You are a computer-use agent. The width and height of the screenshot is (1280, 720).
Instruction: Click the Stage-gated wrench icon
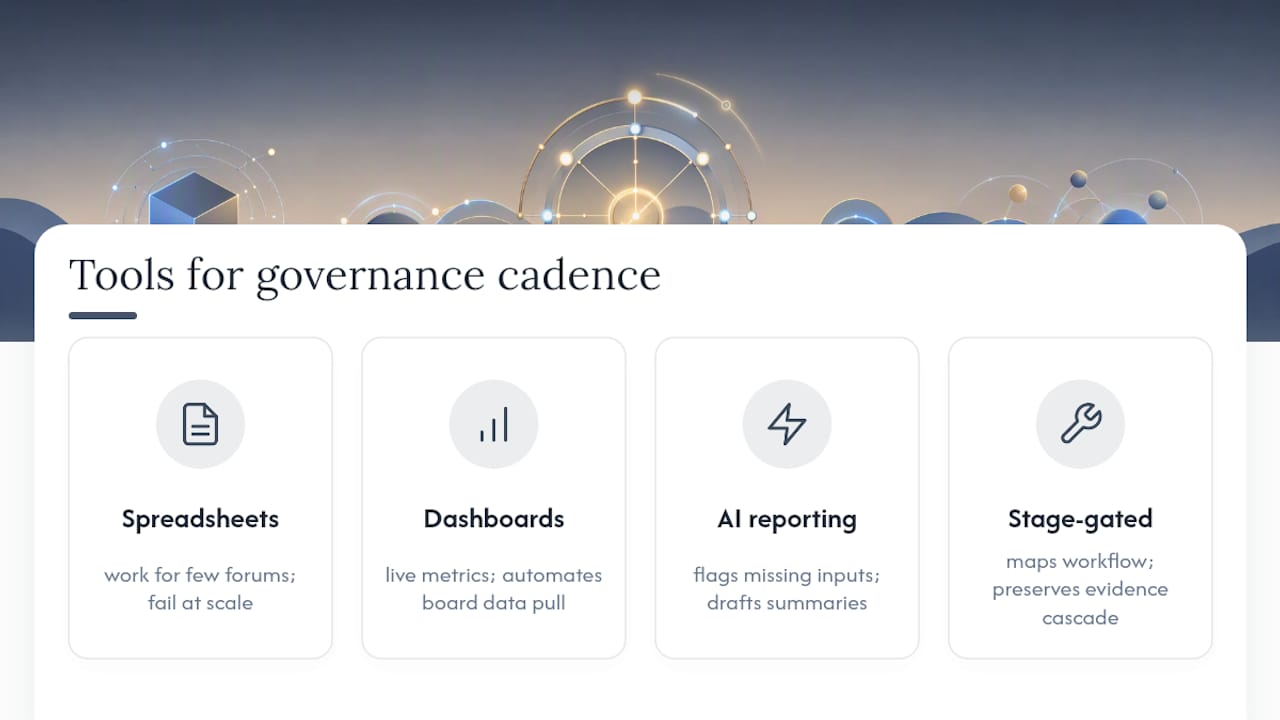(x=1080, y=424)
